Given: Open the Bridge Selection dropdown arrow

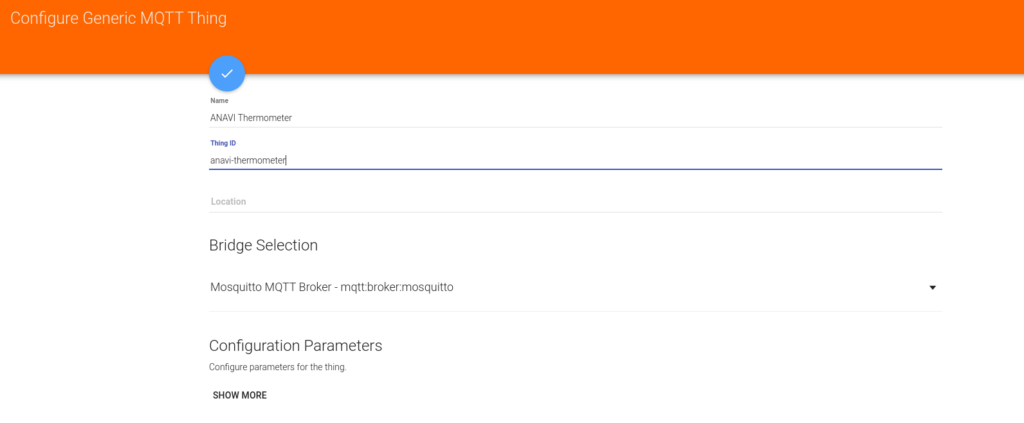Looking at the screenshot, I should (933, 287).
